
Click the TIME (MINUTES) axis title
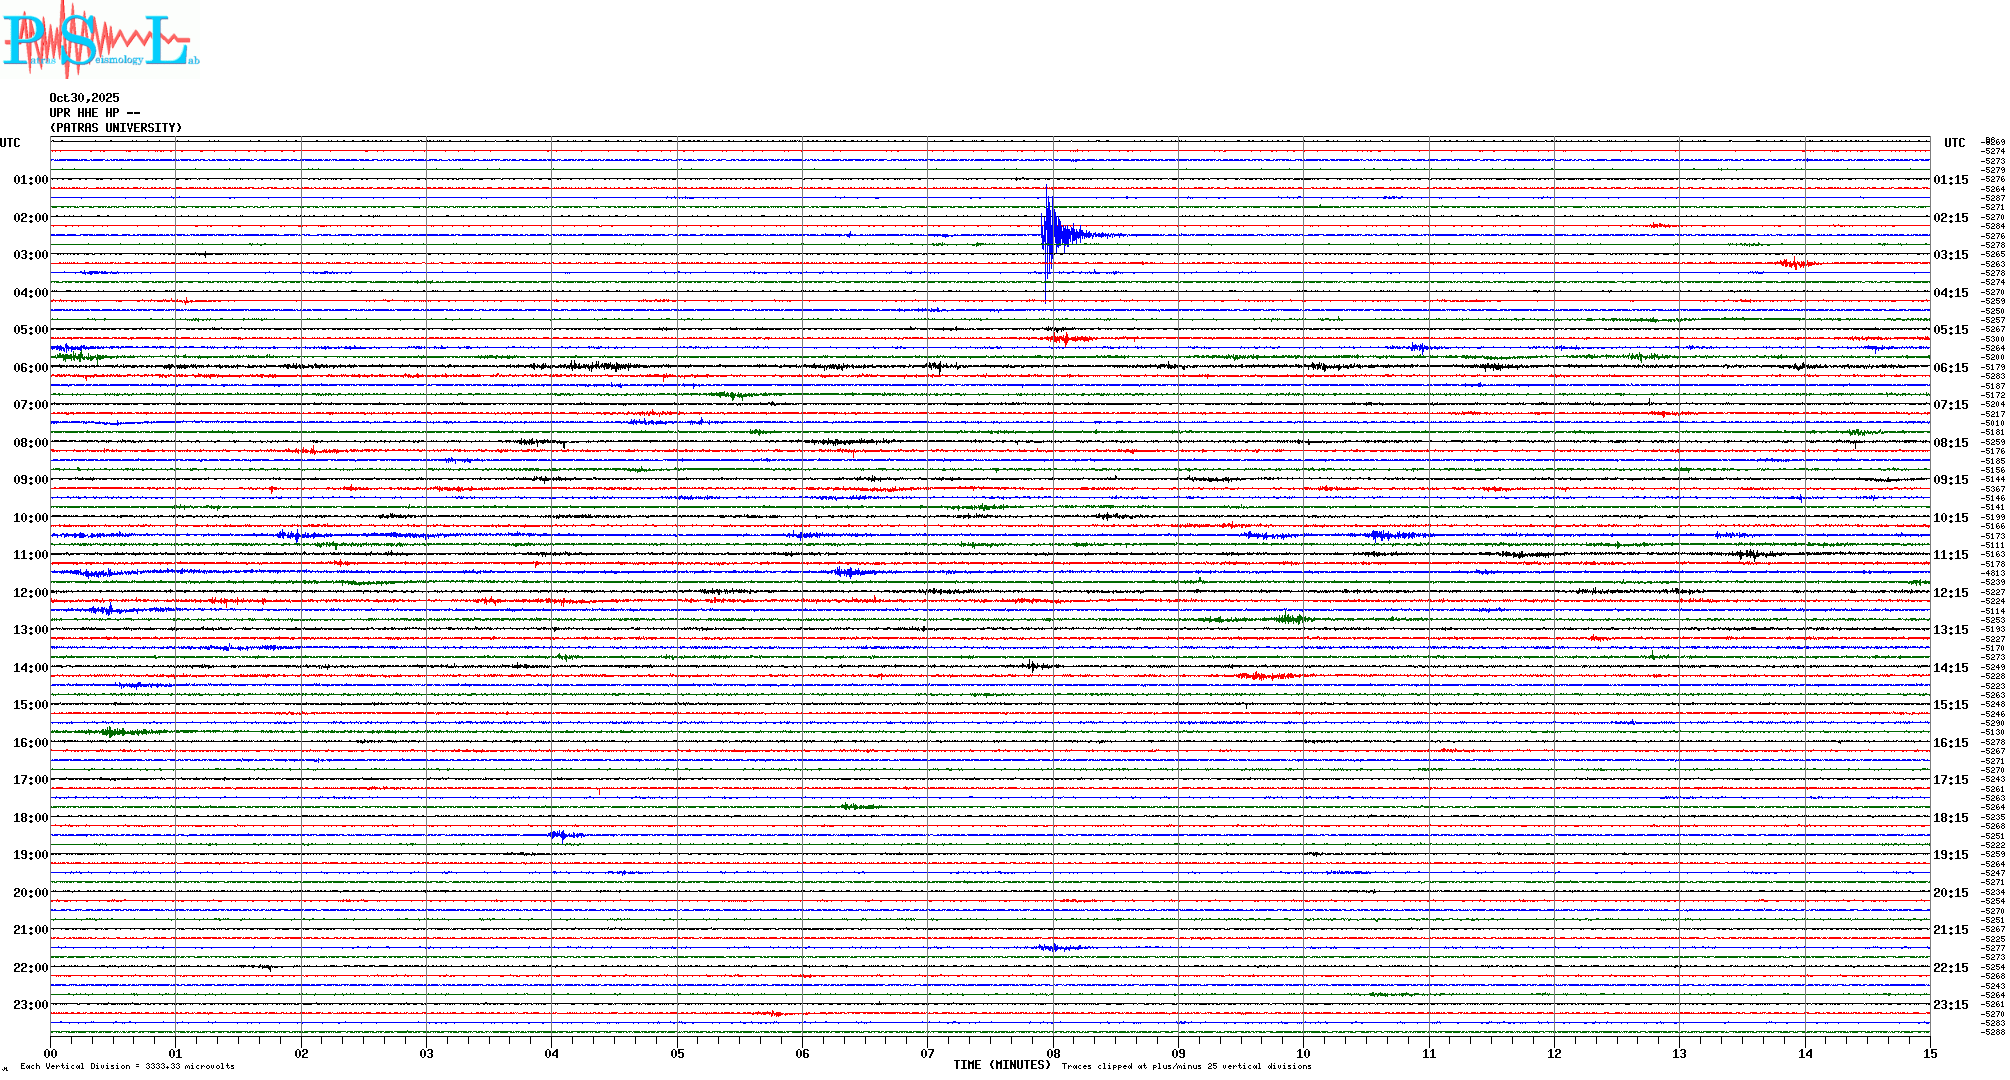click(x=1002, y=1065)
